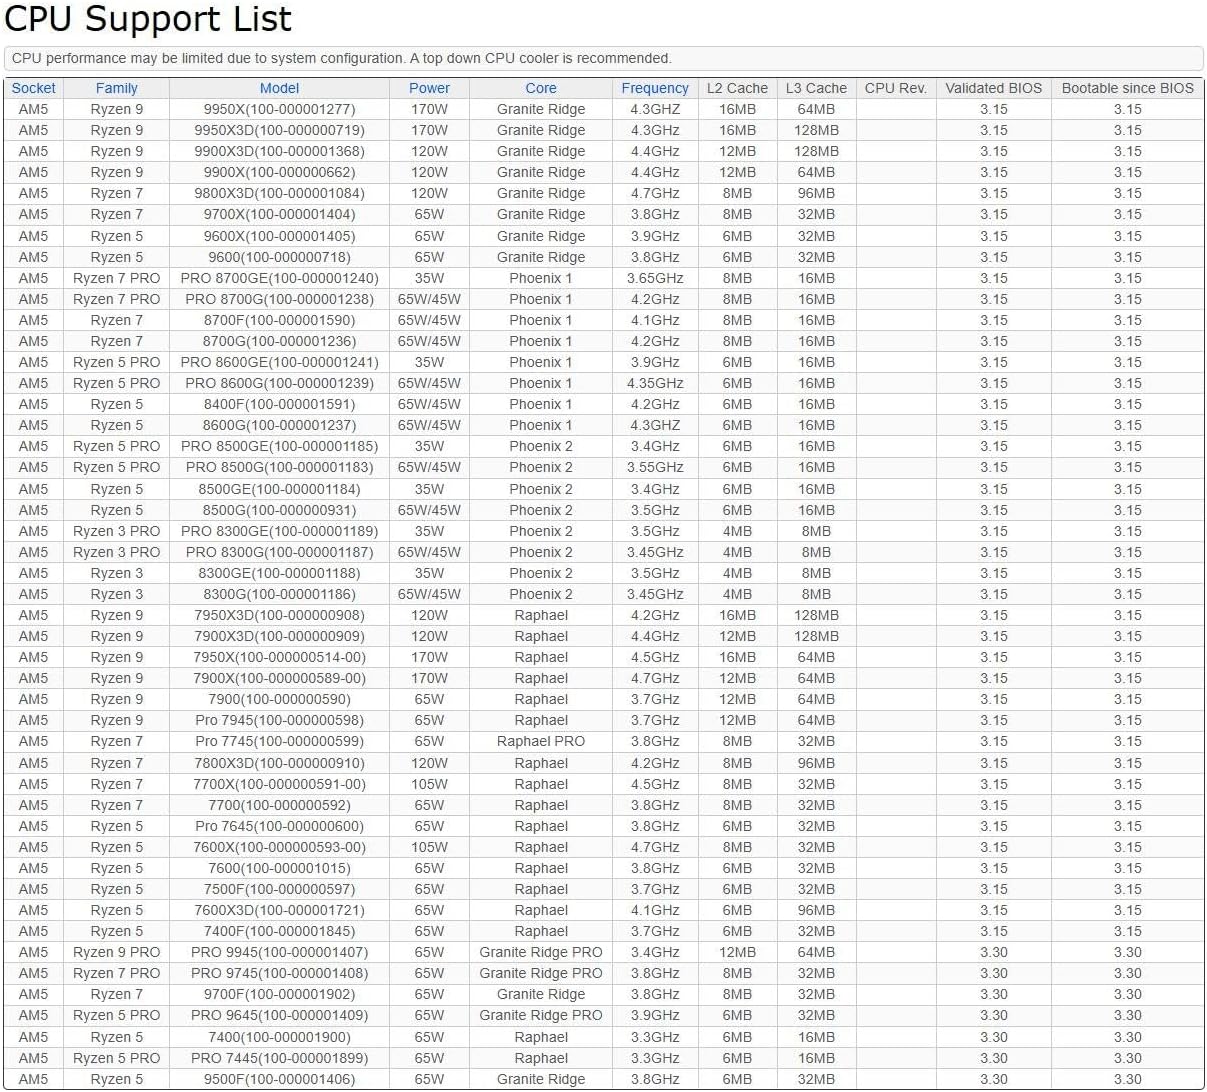The image size is (1207, 1092).
Task: Sort table by Socket column header
Action: [33, 88]
